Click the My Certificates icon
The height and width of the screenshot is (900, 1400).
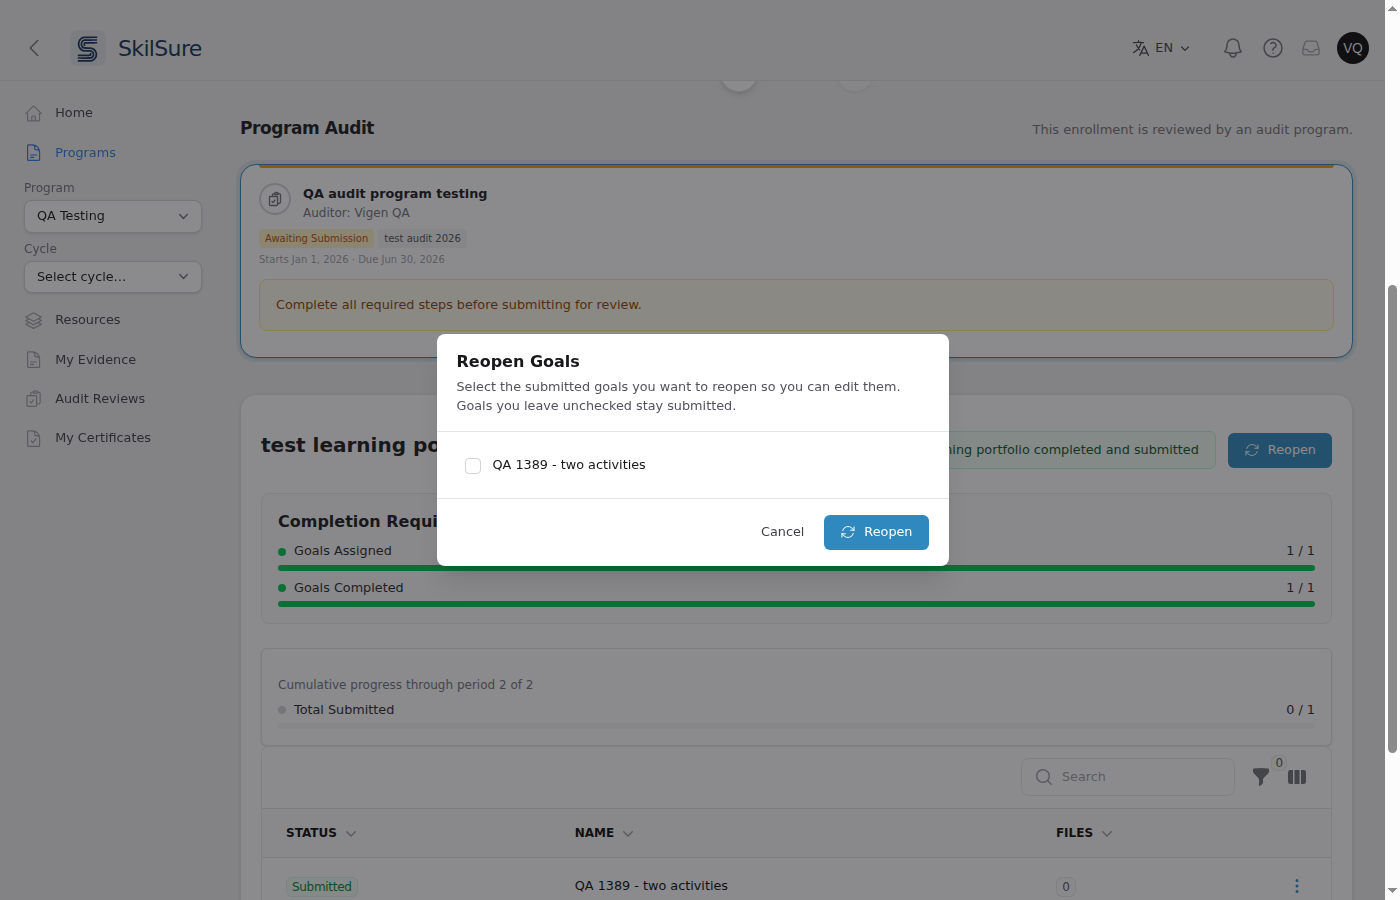click(34, 438)
